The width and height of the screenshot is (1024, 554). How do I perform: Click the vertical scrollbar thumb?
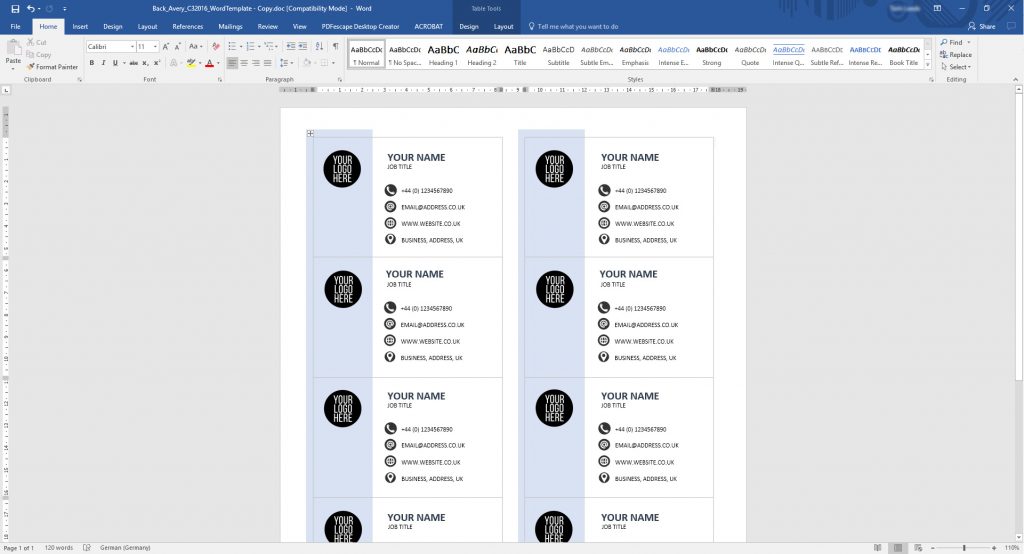coord(1019,237)
